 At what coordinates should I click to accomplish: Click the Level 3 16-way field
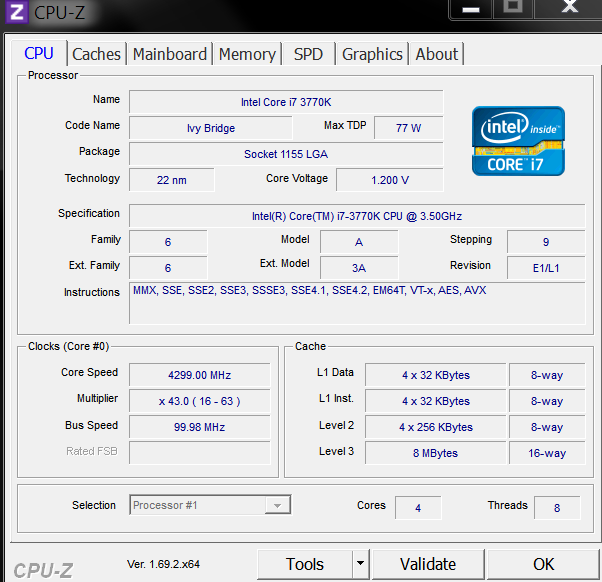(547, 453)
